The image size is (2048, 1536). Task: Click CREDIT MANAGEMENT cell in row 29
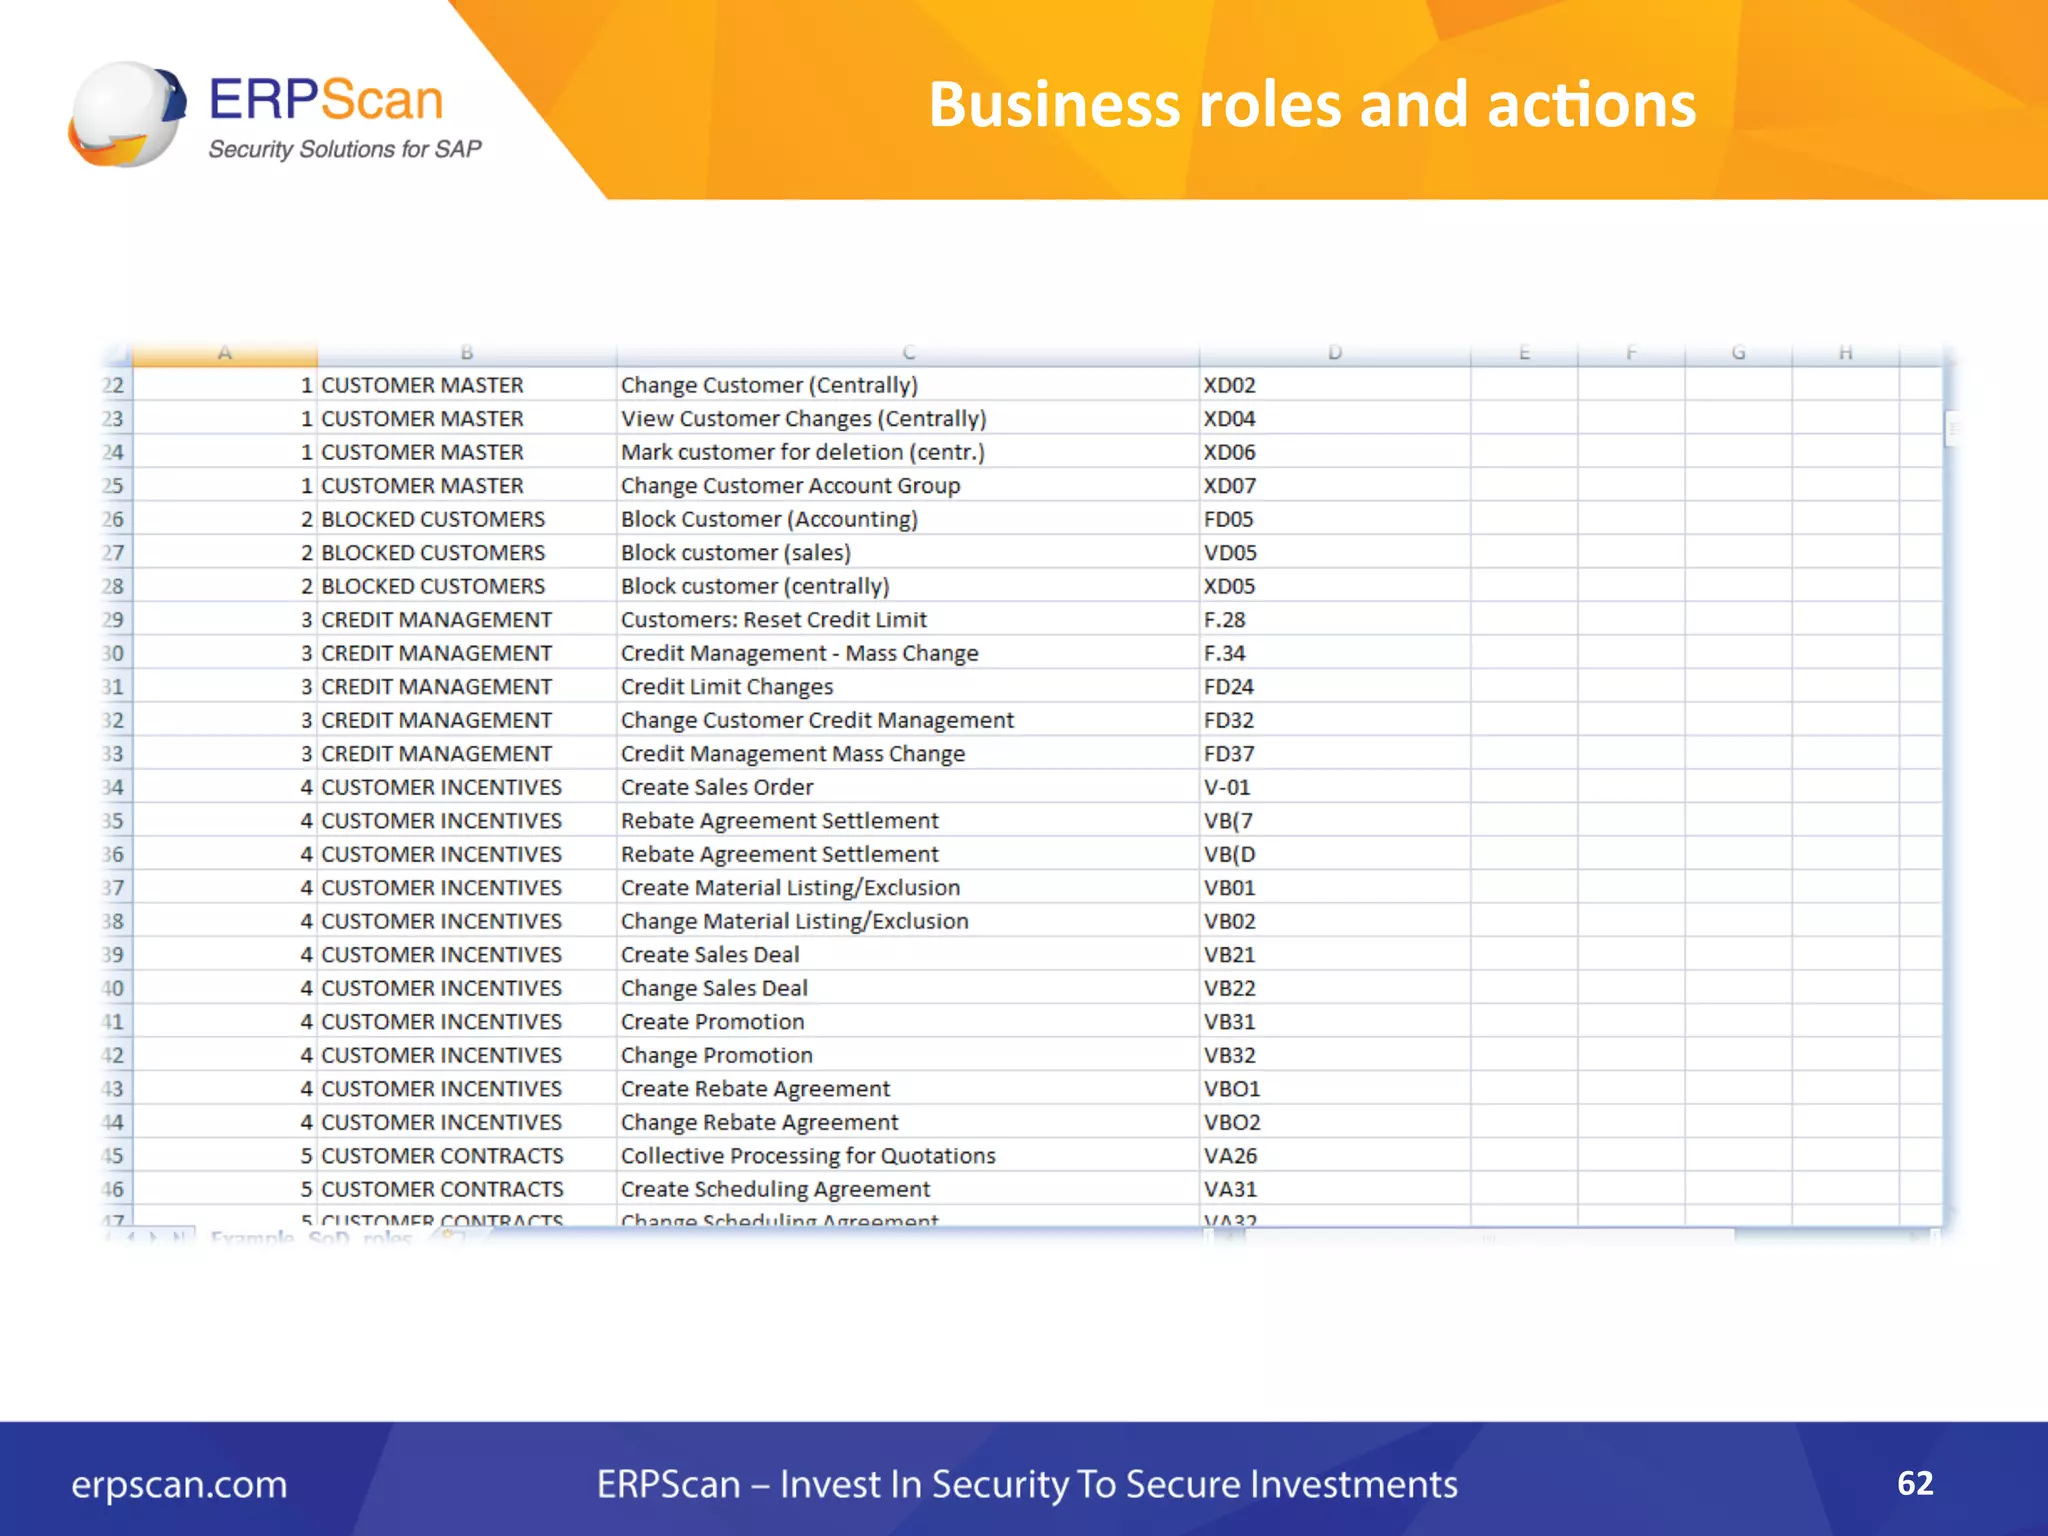pyautogui.click(x=466, y=619)
